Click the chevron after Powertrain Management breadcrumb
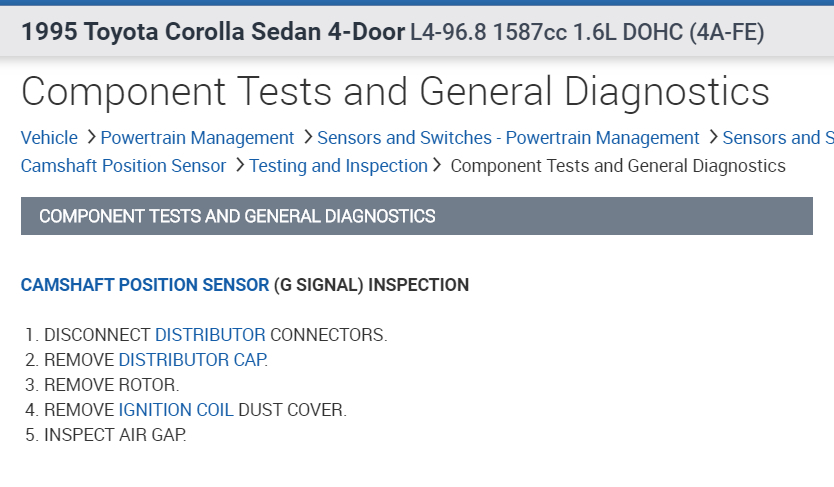This screenshot has height=487, width=834. pos(308,137)
